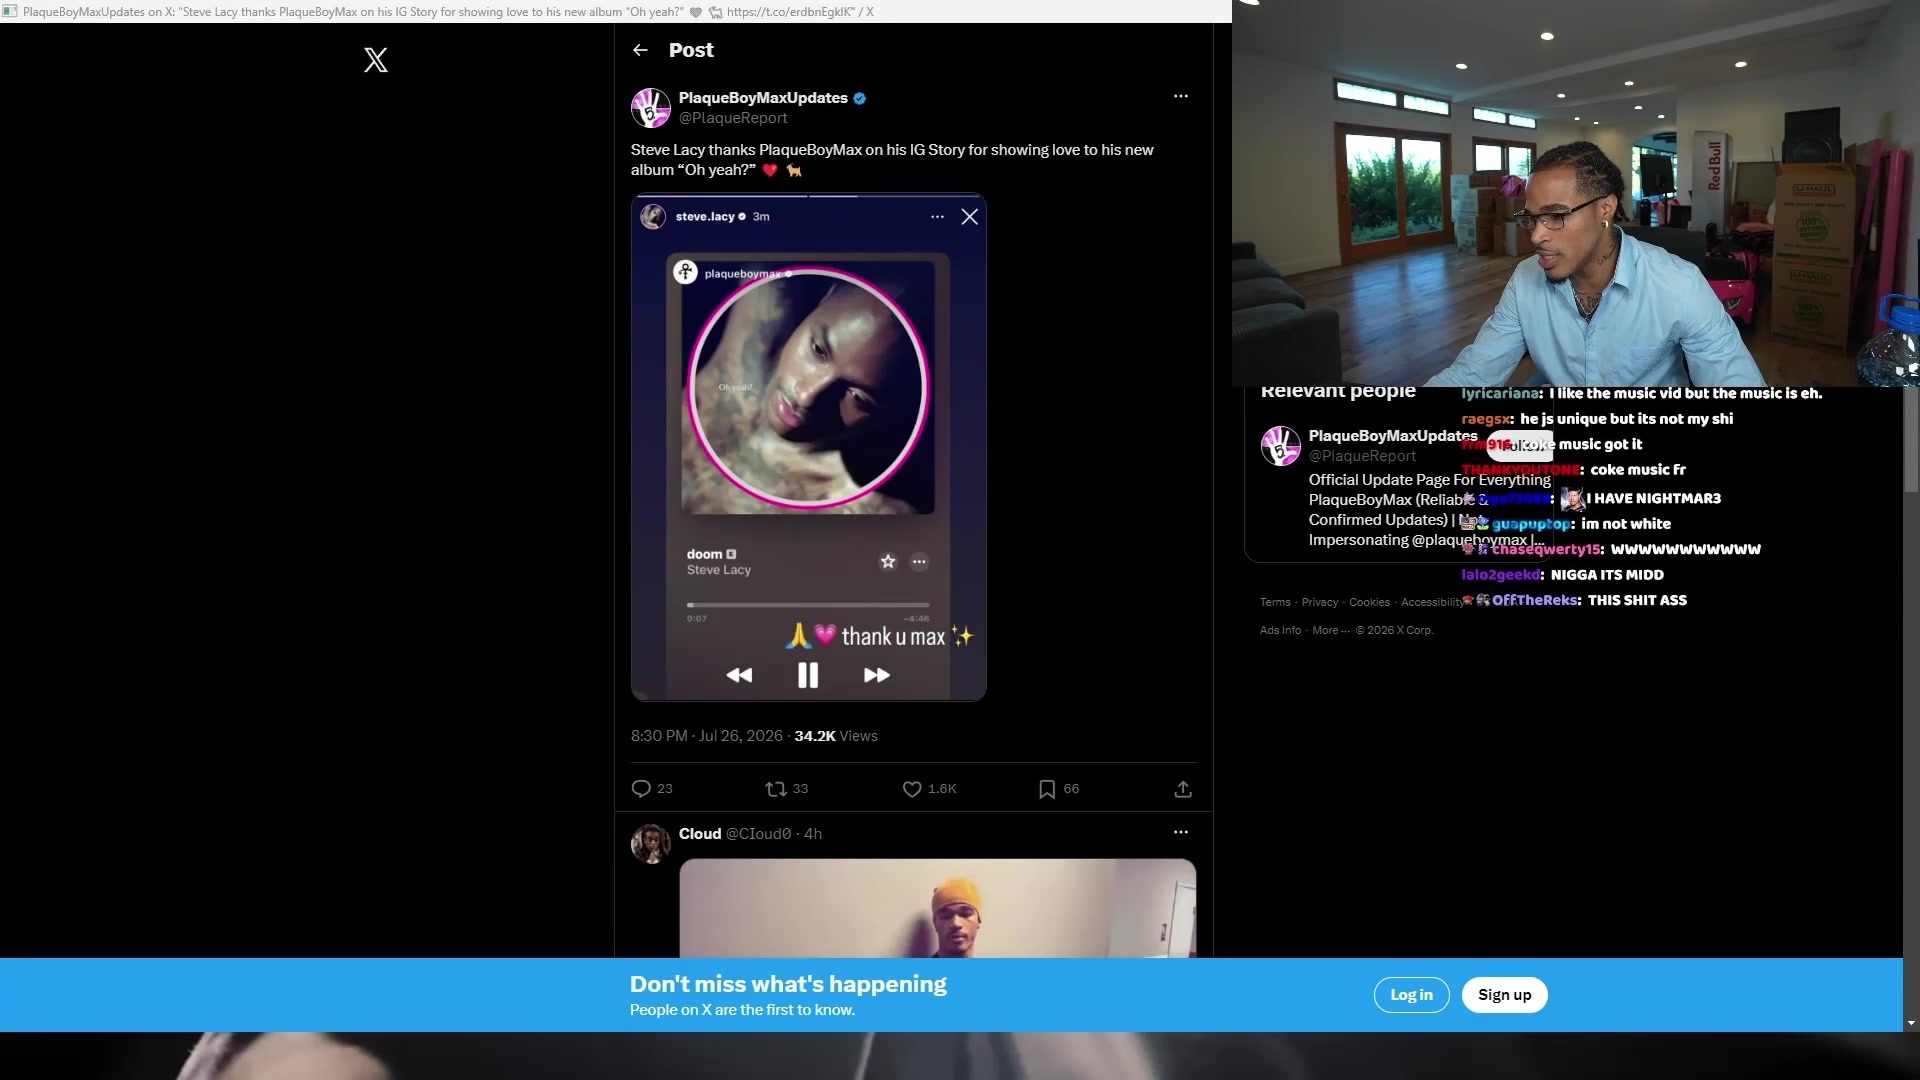Open the Steve Lacy story image
This screenshot has width=1920, height=1080.
click(x=809, y=447)
